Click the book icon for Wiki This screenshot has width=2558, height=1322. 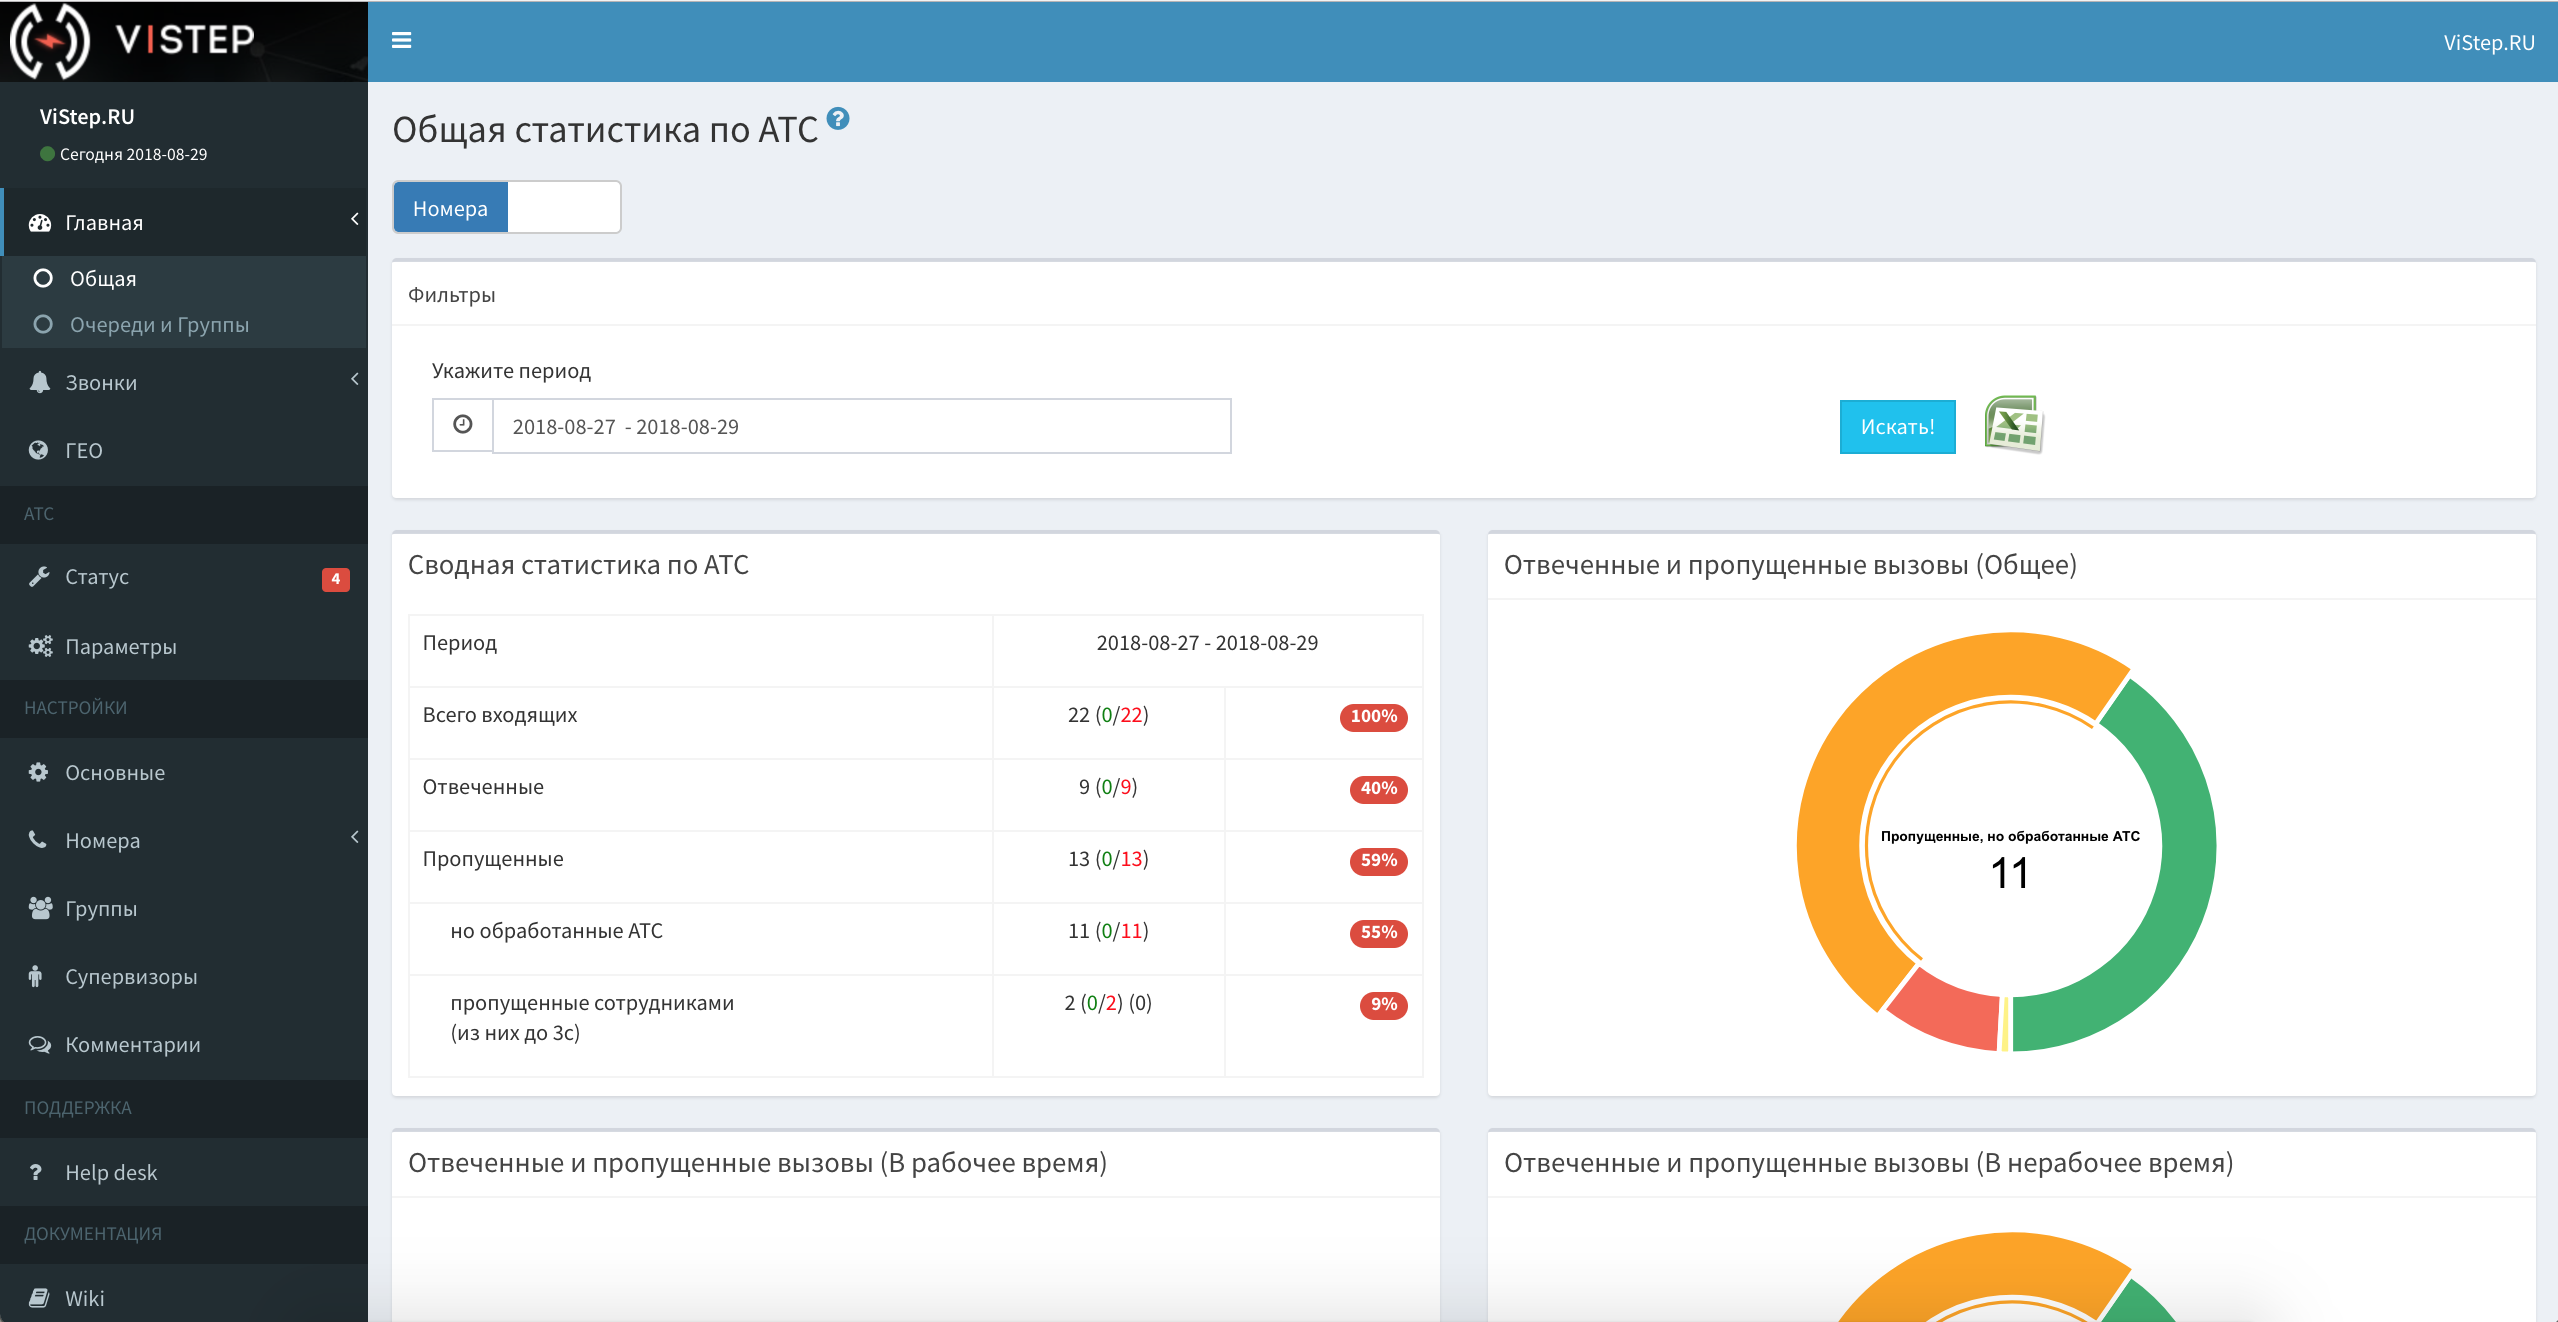[x=39, y=1298]
